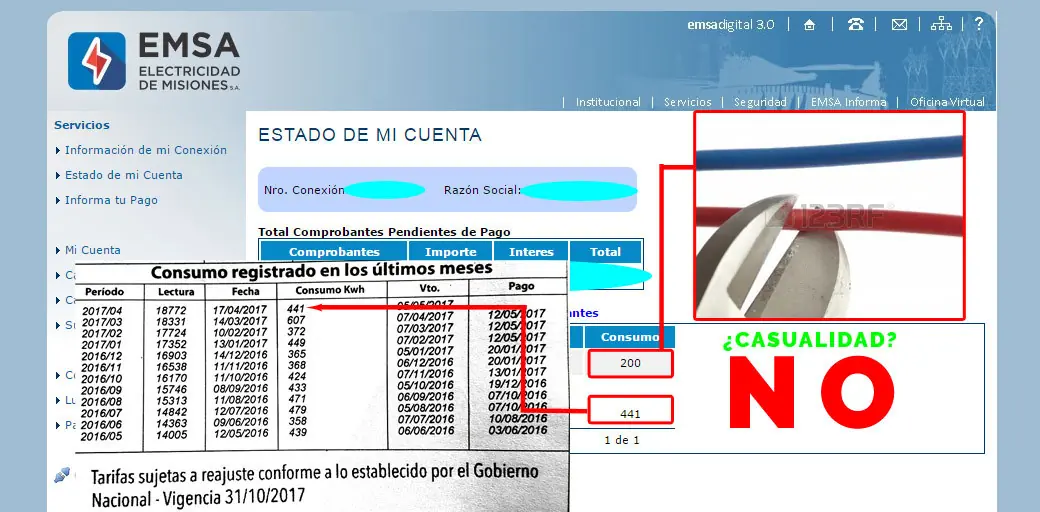This screenshot has width=1040, height=512.
Task: Click the Comprobantes column header
Action: (x=334, y=252)
